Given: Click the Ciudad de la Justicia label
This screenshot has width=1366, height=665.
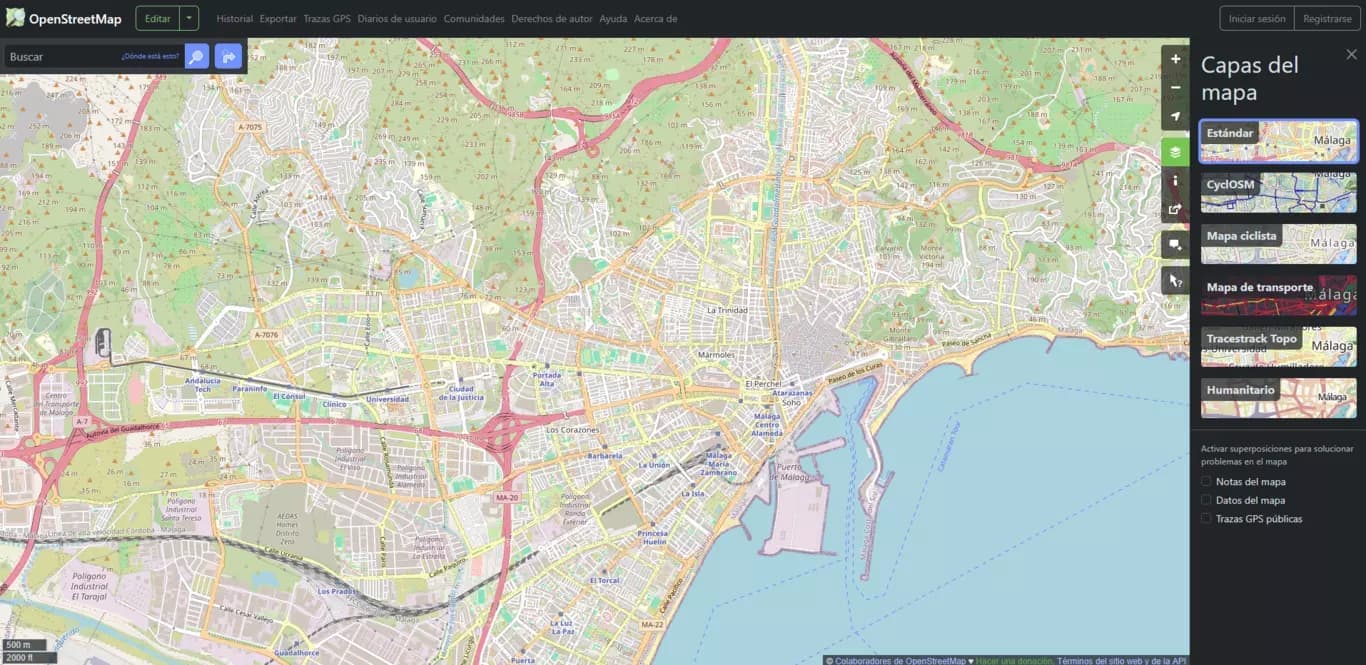Looking at the screenshot, I should coord(461,393).
